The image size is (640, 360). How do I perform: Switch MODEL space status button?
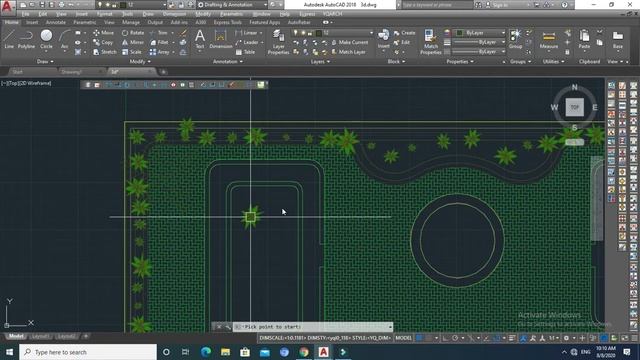coord(404,338)
